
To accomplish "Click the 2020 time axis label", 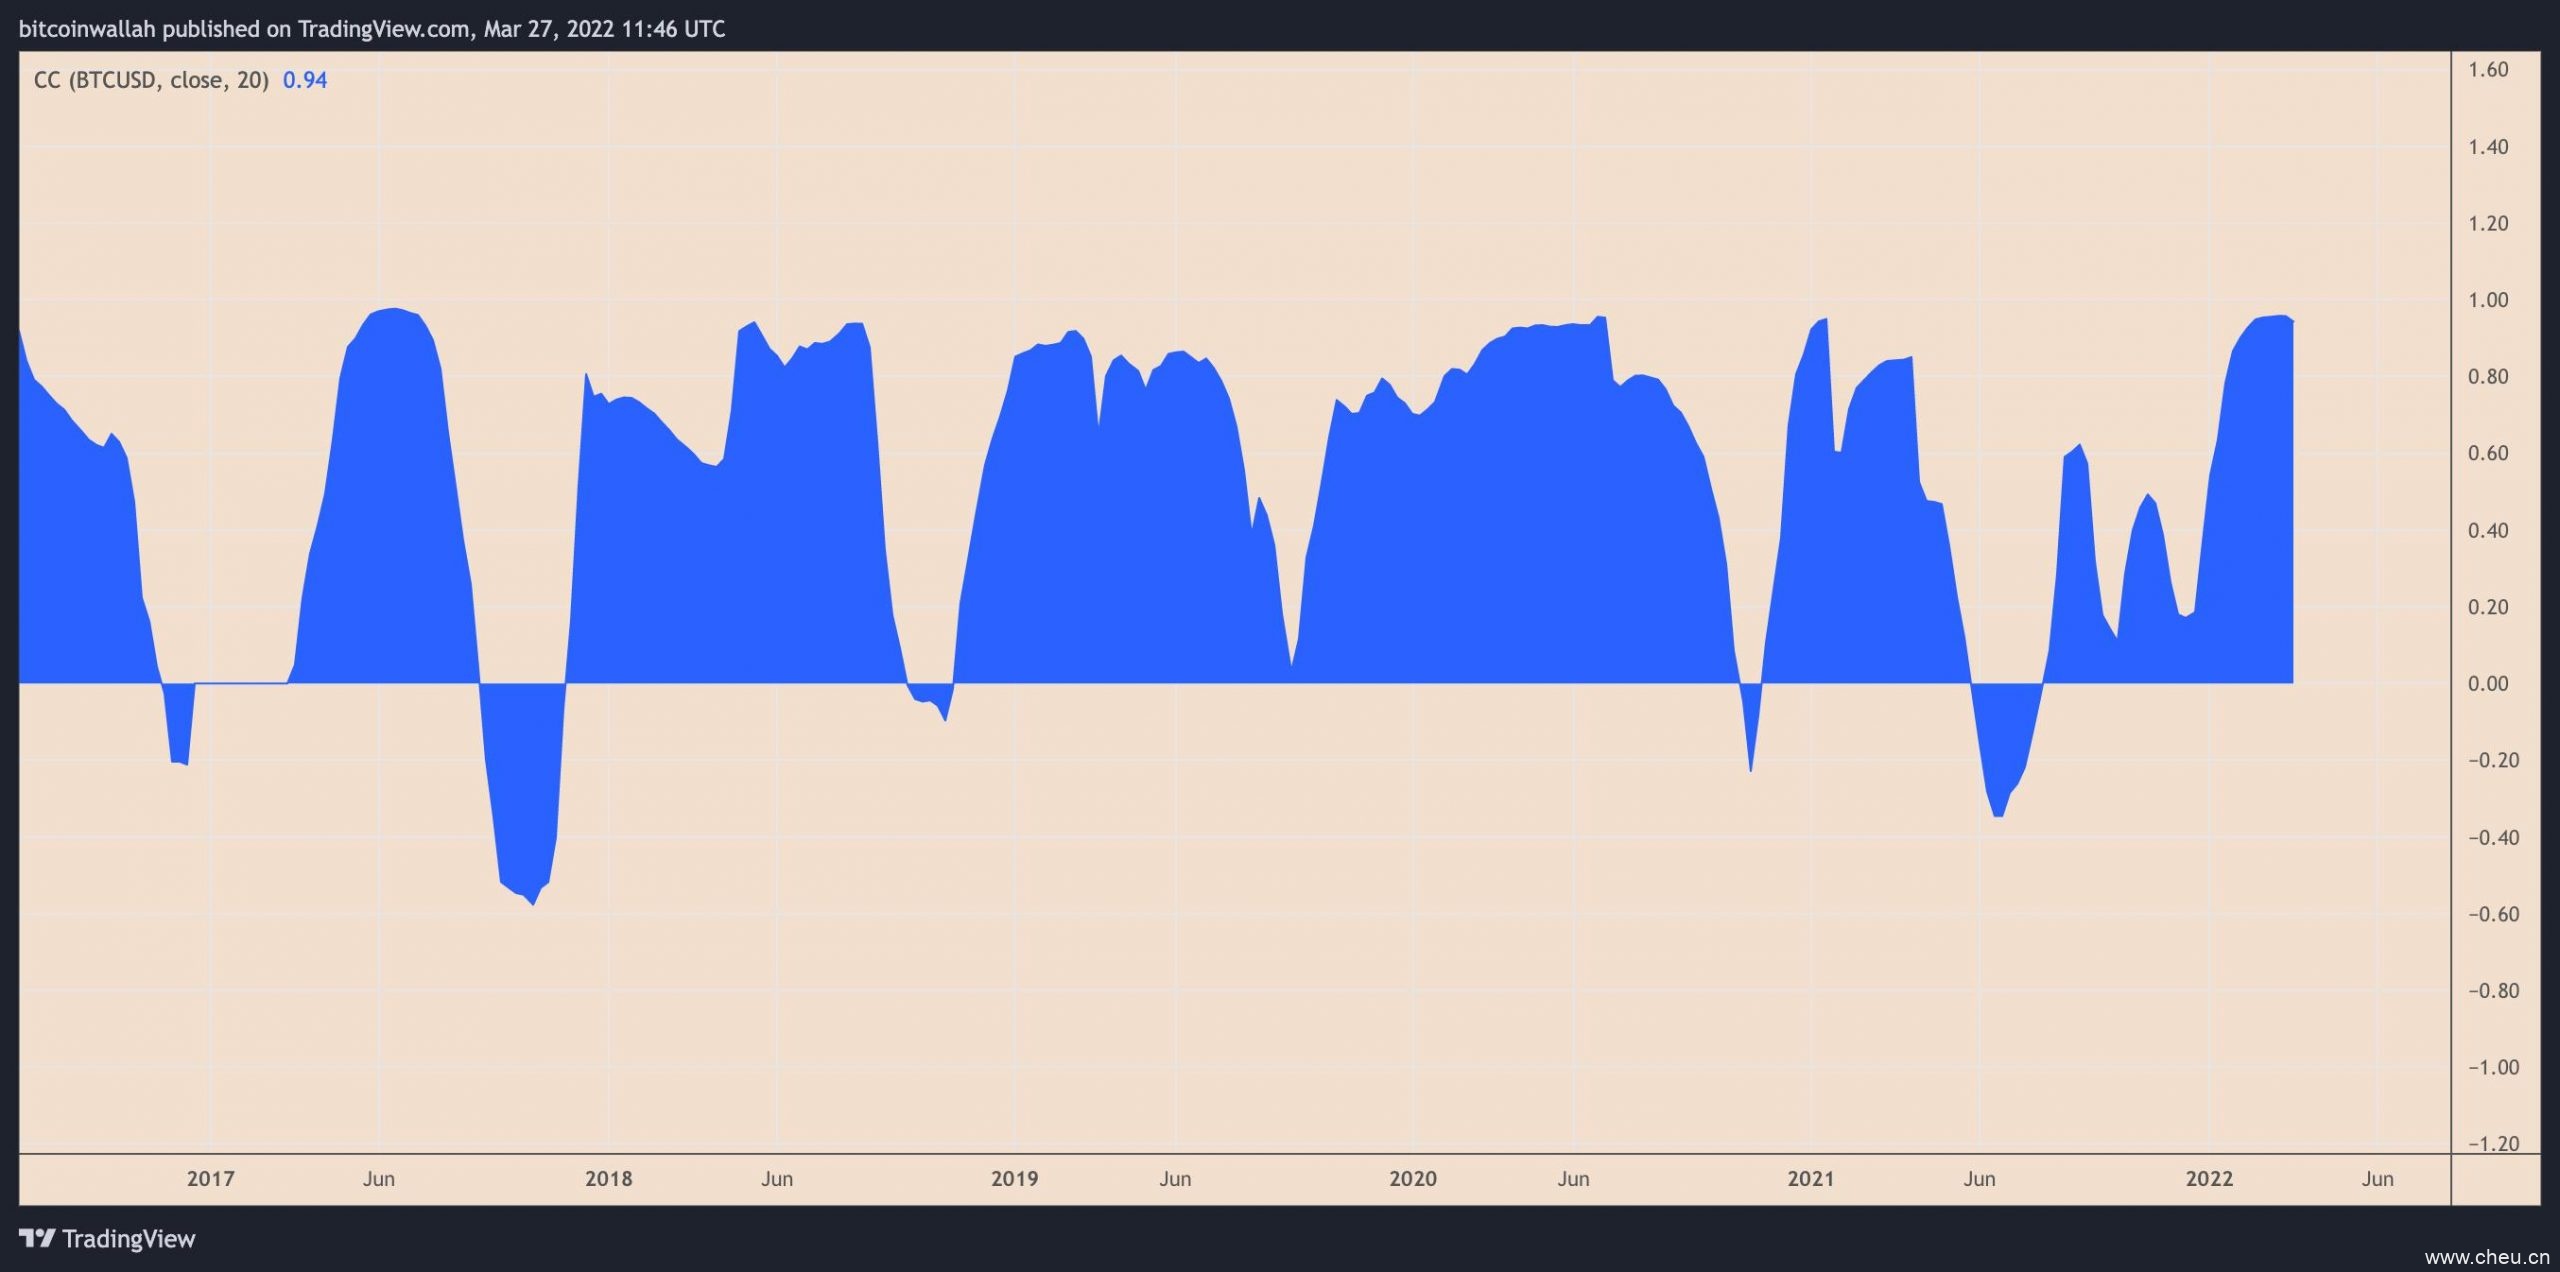I will [x=1412, y=1179].
